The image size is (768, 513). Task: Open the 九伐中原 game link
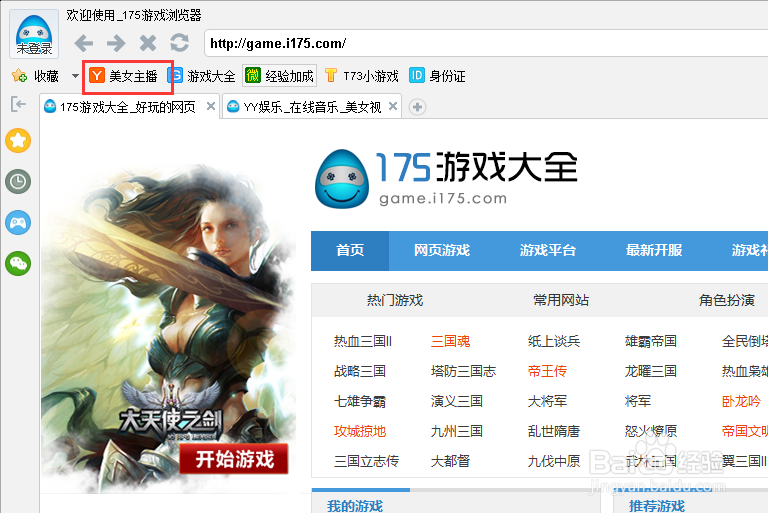(x=554, y=461)
